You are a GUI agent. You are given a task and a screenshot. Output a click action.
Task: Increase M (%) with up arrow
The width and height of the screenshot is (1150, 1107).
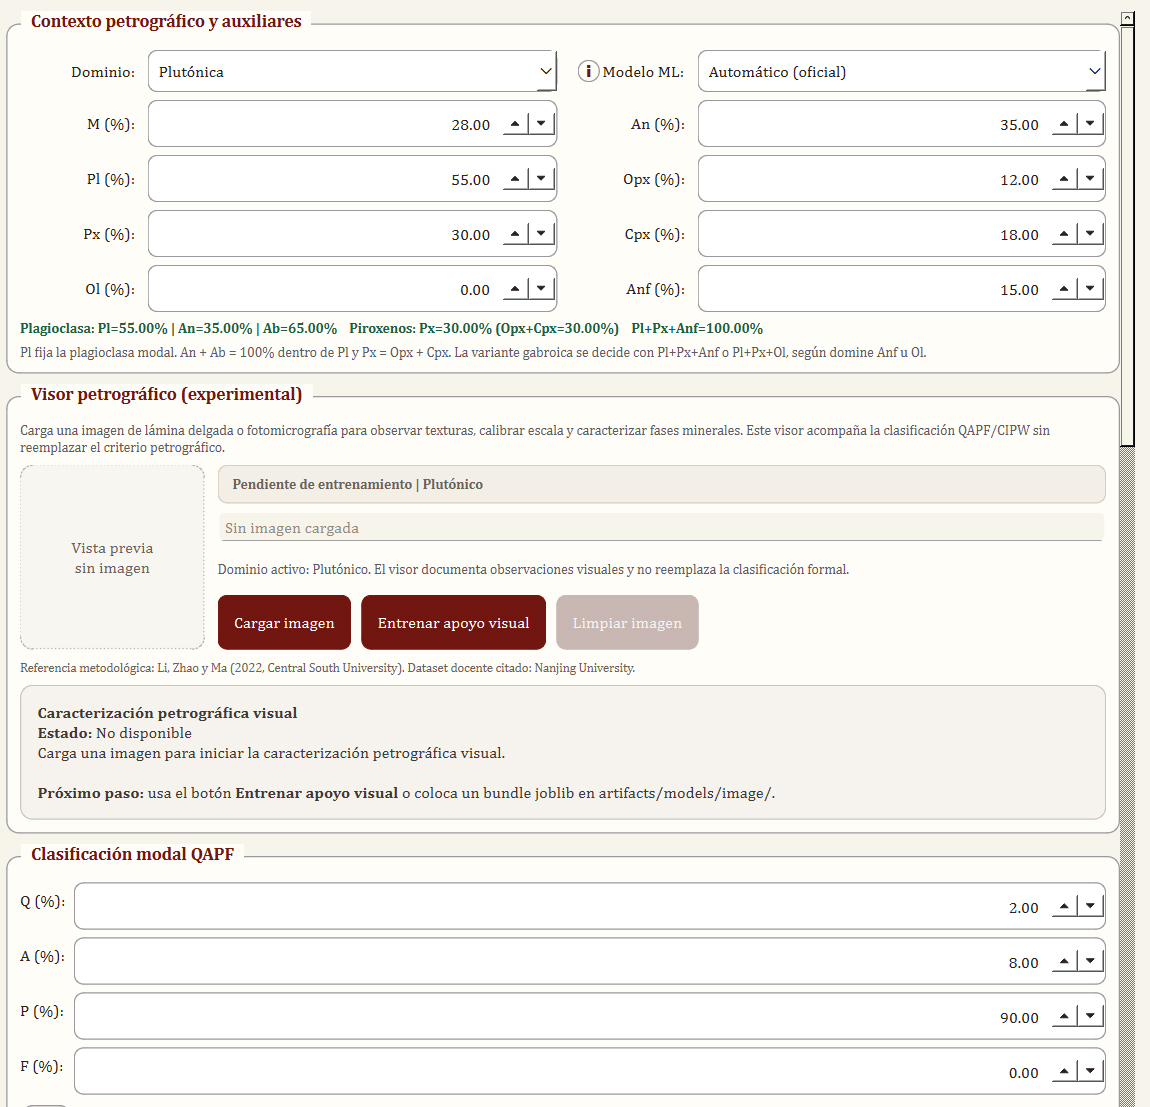pos(516,124)
